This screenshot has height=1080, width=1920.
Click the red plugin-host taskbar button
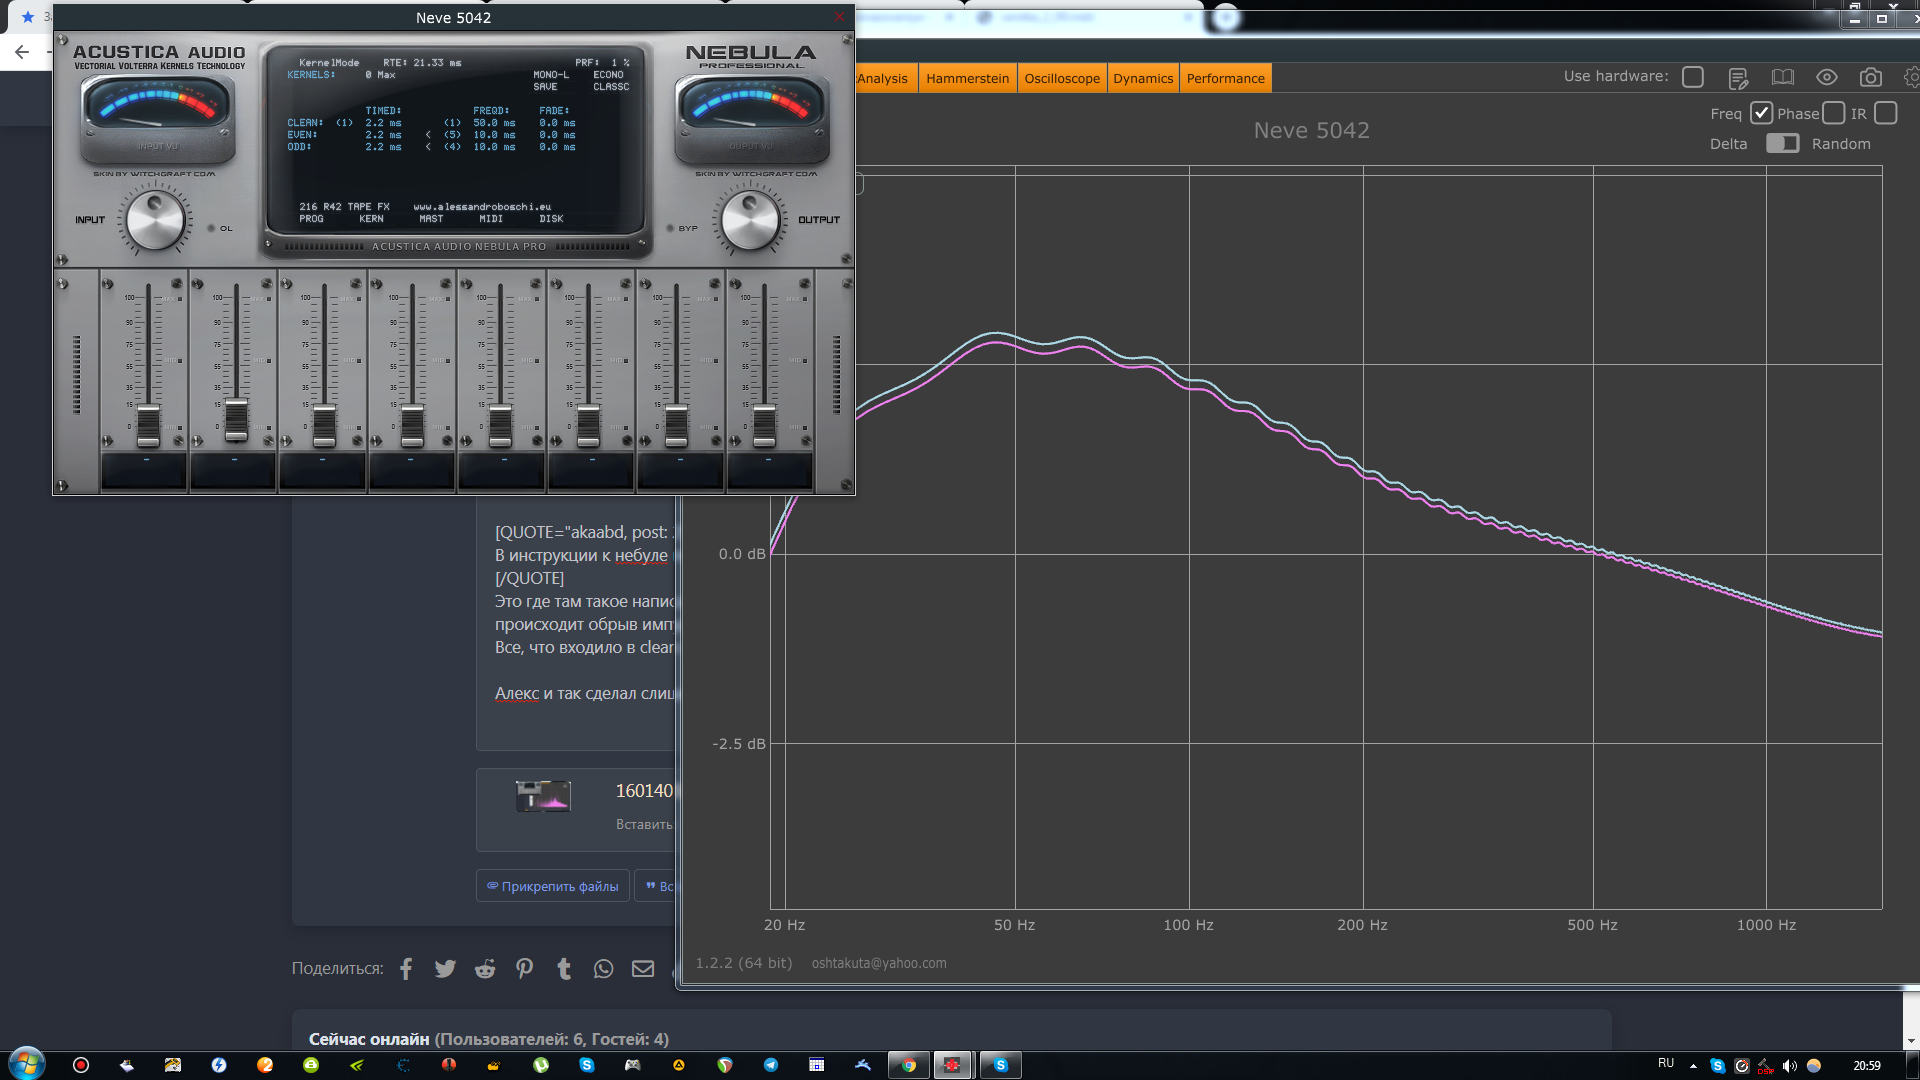[x=952, y=1065]
